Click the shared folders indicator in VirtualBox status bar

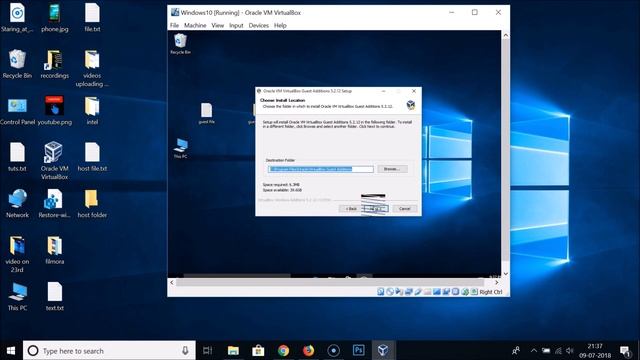point(427,292)
